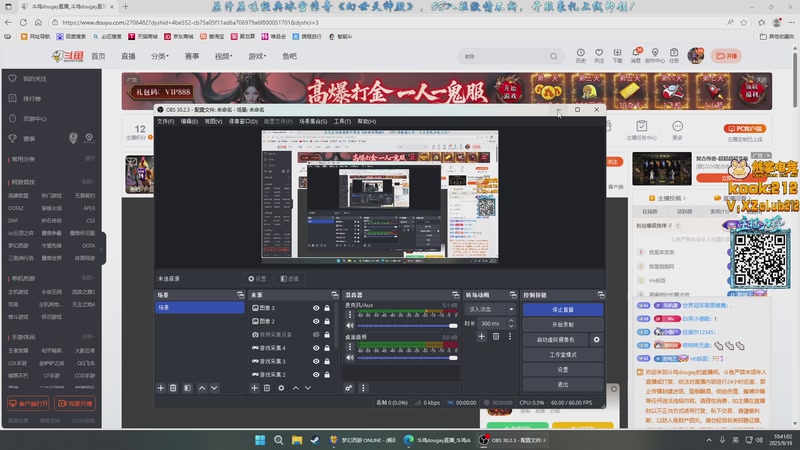Expand Douyu 分类 navigation dropdown
This screenshot has width=800, height=450.
(160, 56)
